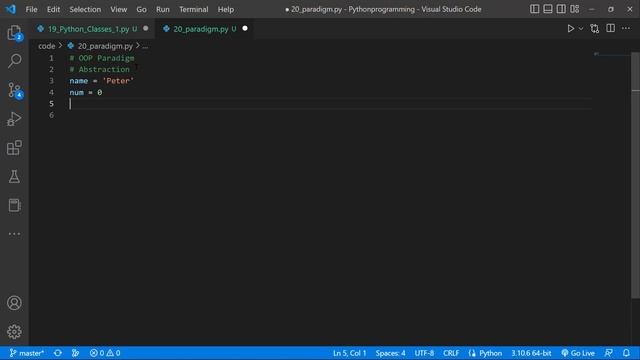Click the '# OOP Paradigm' comment on line 1

(x=102, y=58)
